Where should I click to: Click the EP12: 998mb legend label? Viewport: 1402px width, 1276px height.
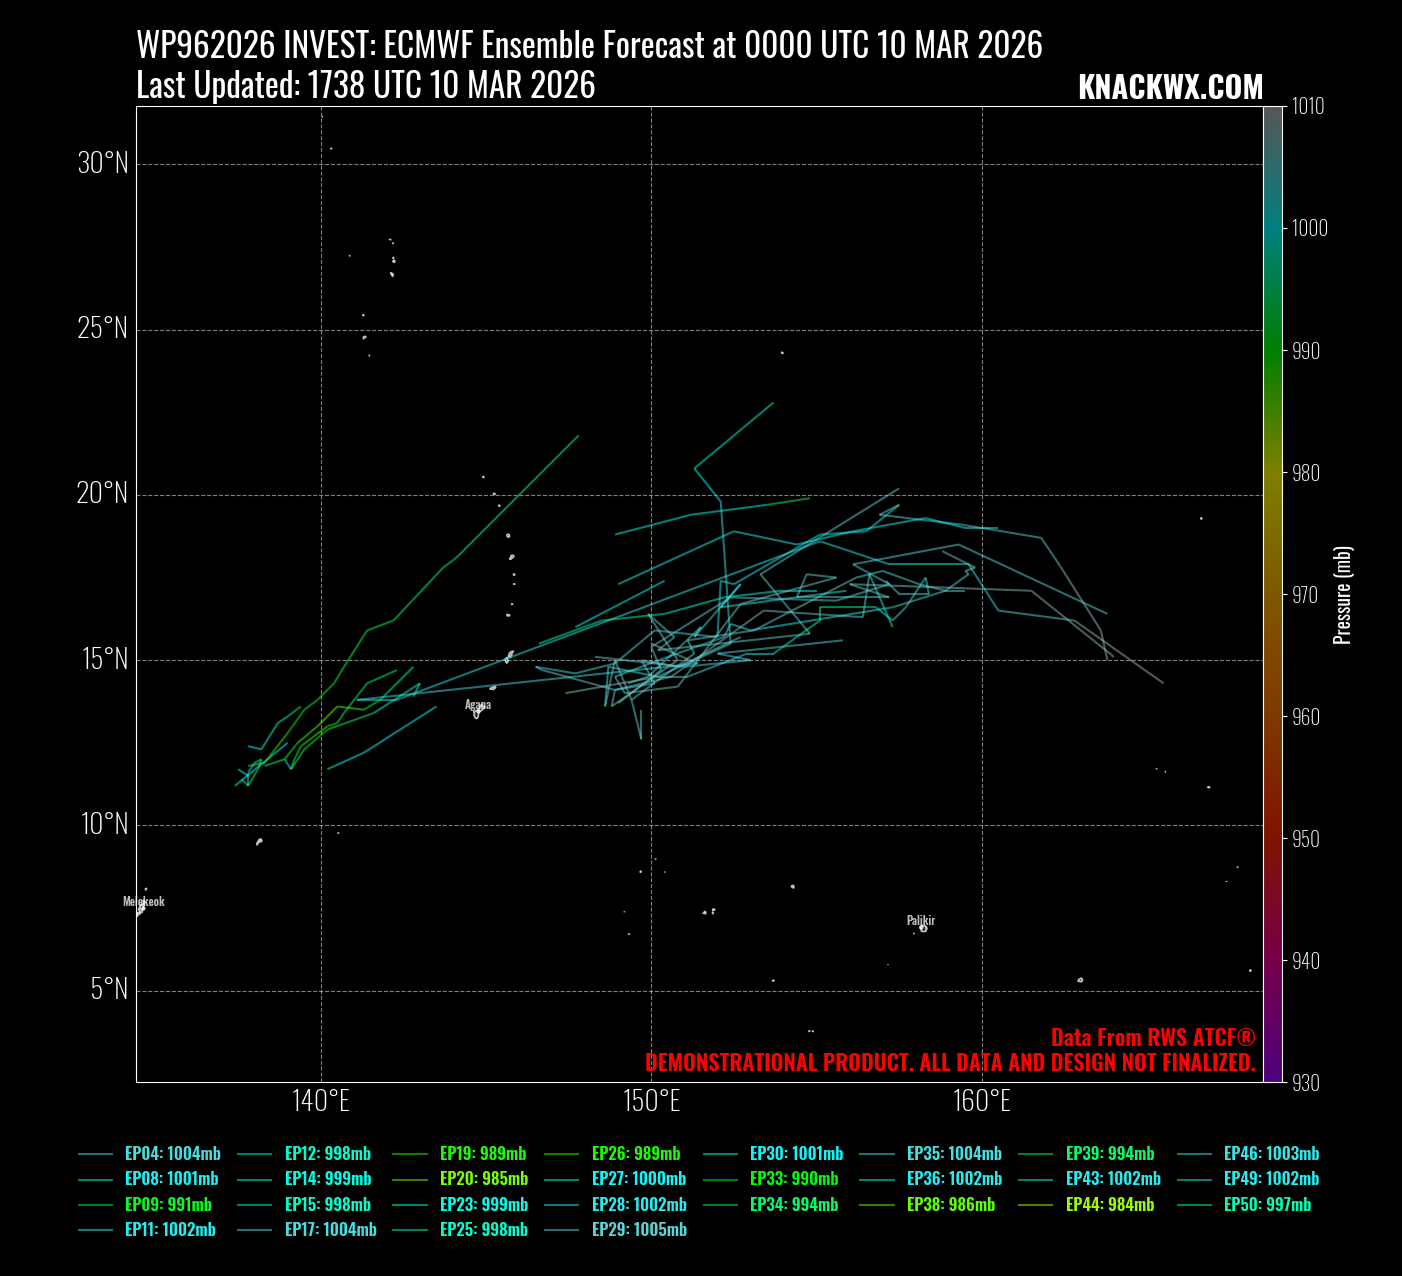327,1153
